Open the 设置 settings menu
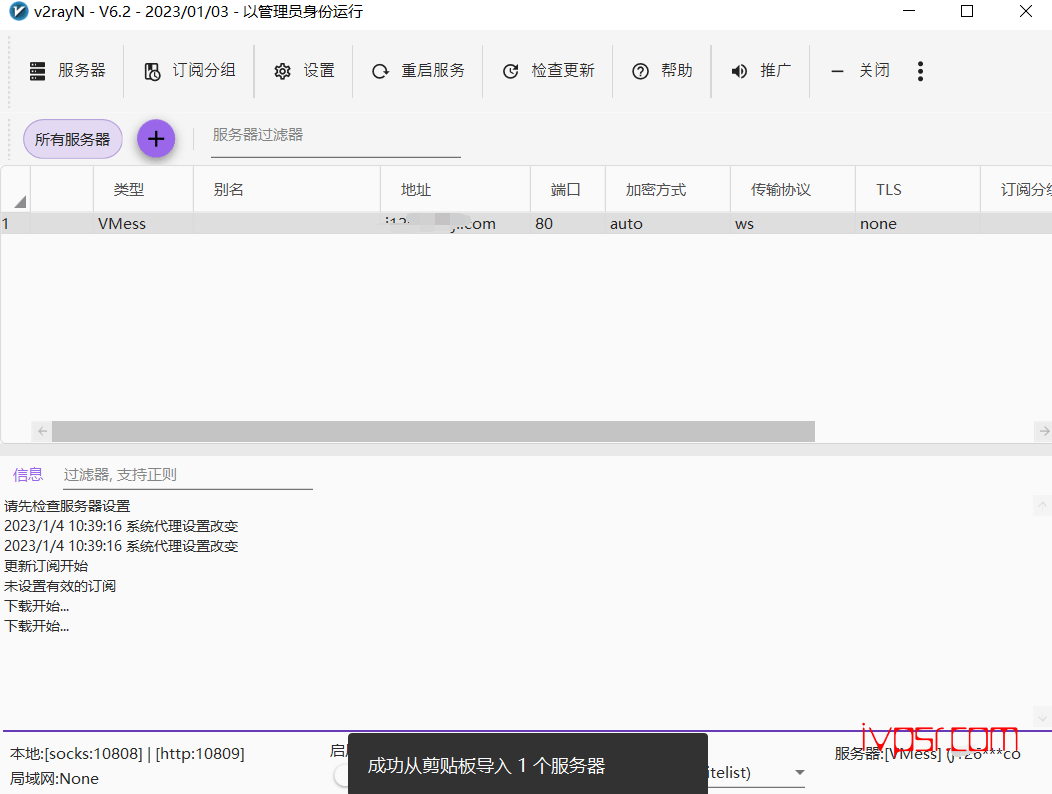 tap(304, 70)
